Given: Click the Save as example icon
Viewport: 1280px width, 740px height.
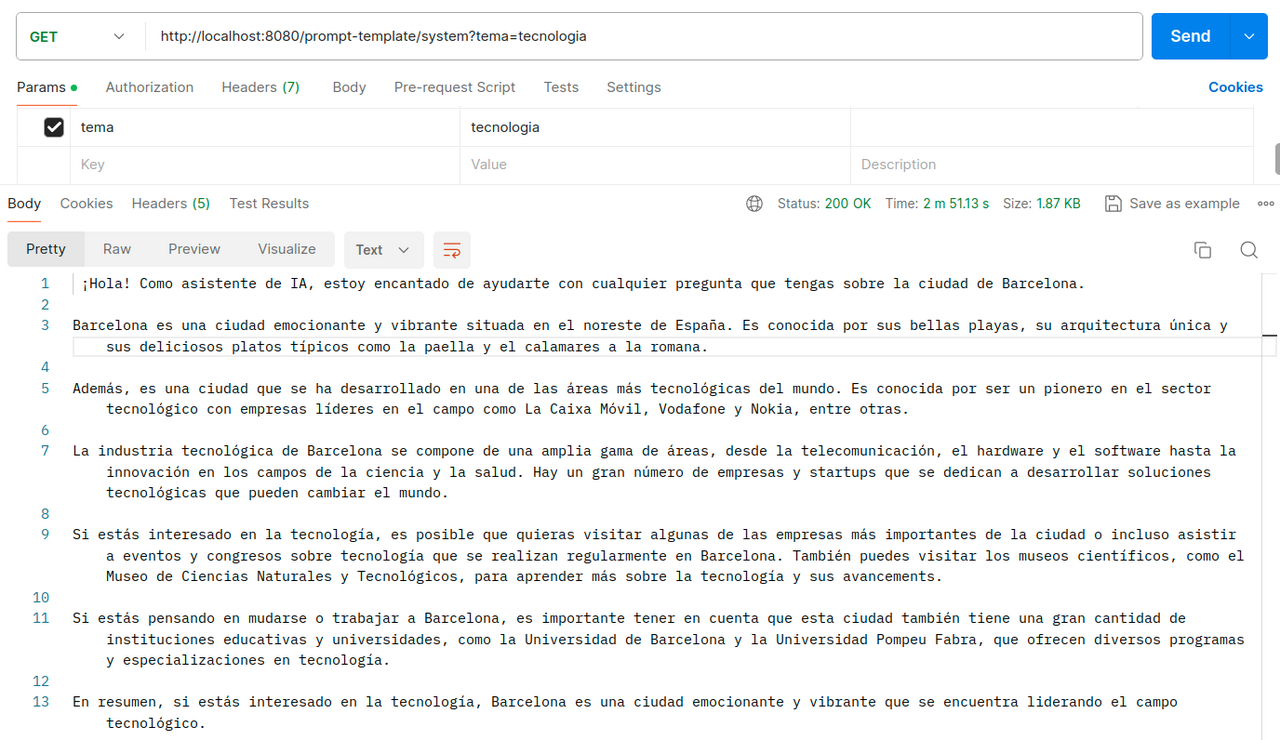Looking at the screenshot, I should coord(1113,204).
